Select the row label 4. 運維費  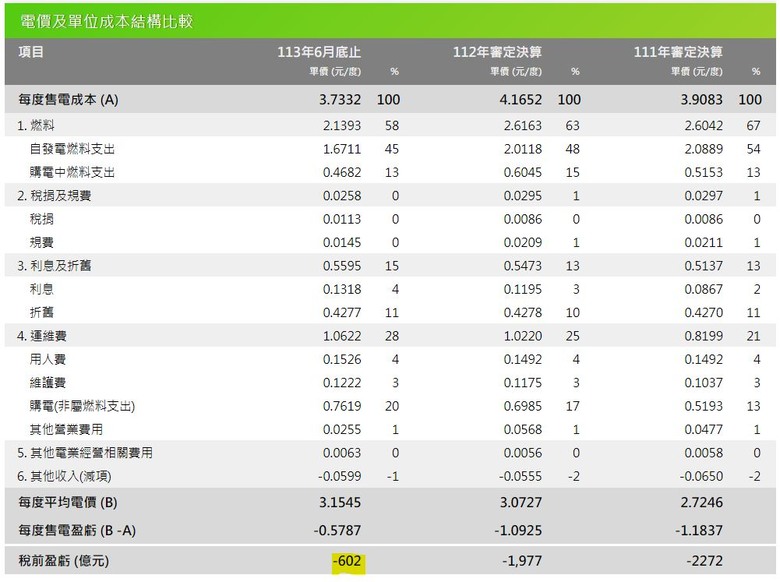(x=42, y=336)
